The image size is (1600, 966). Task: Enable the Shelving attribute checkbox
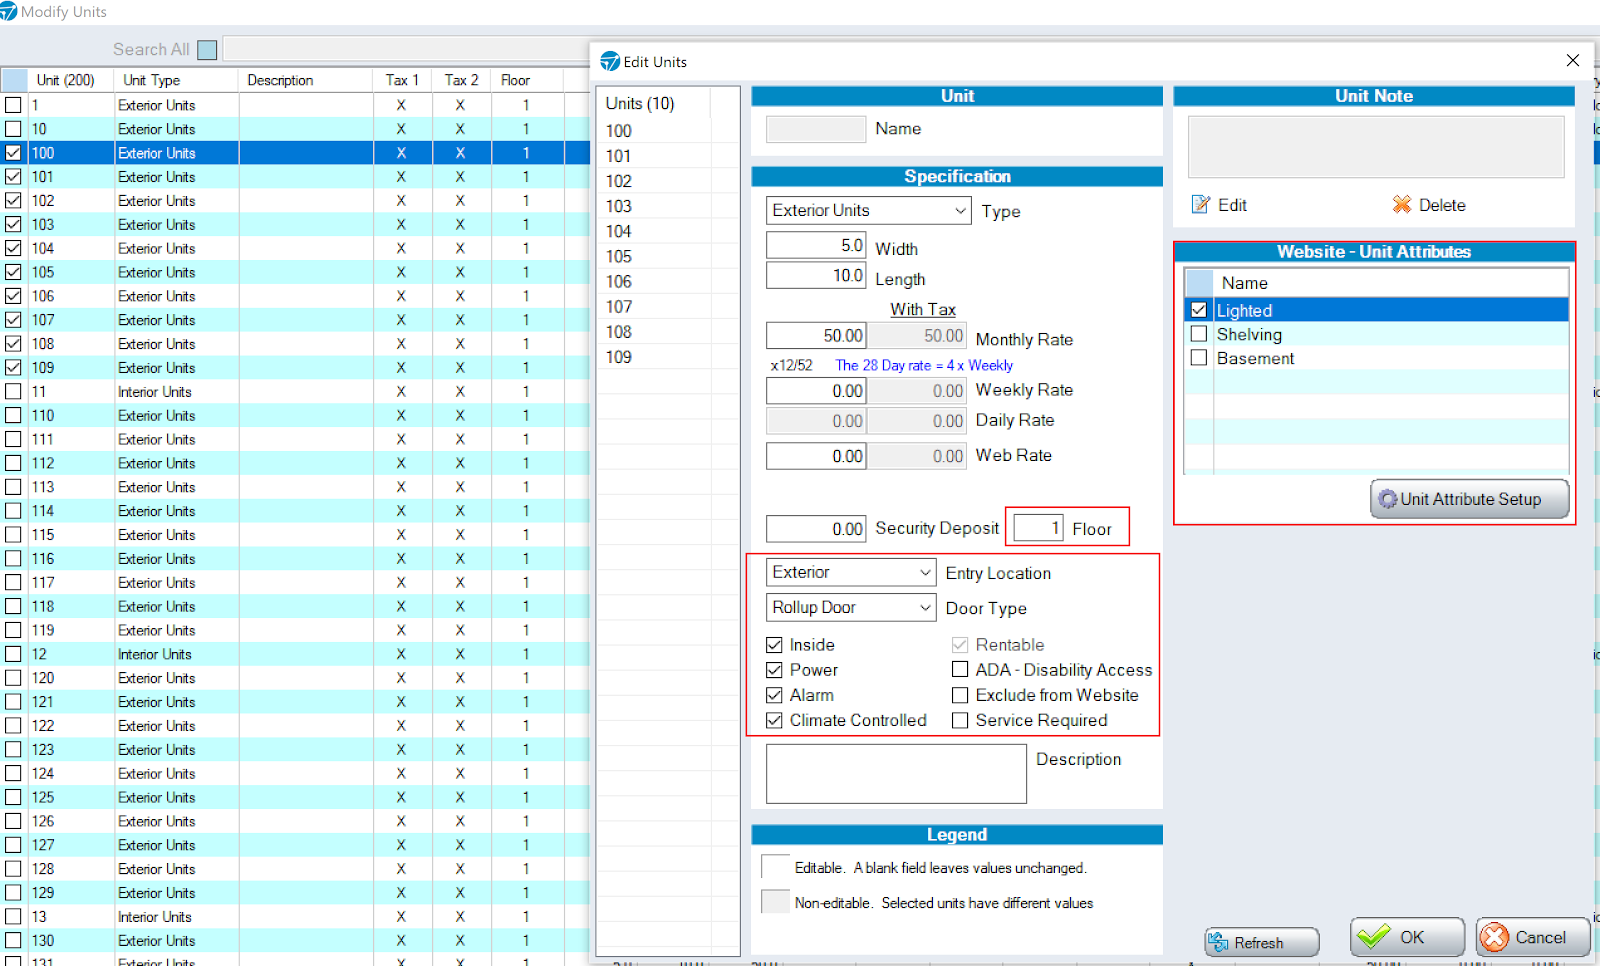1199,334
